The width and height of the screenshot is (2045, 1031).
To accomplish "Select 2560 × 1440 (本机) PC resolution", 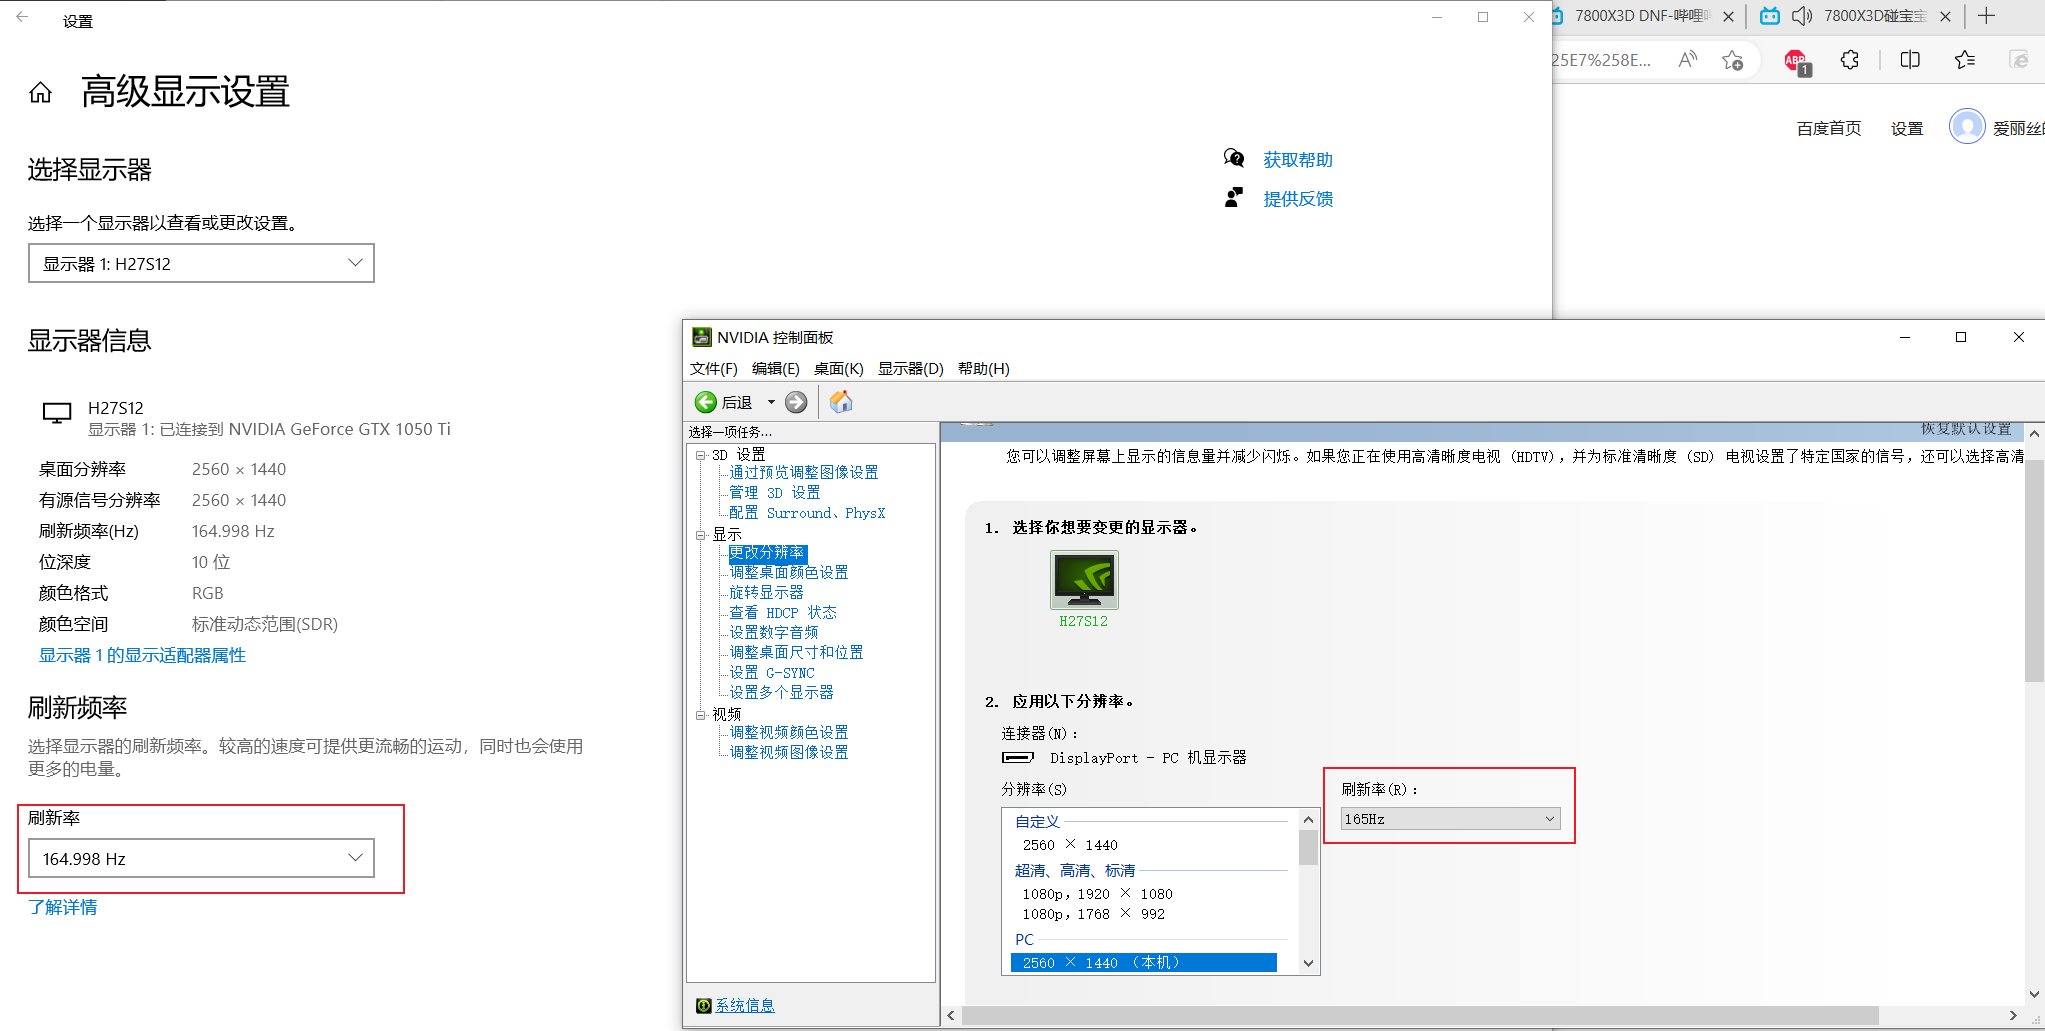I will click(1144, 962).
